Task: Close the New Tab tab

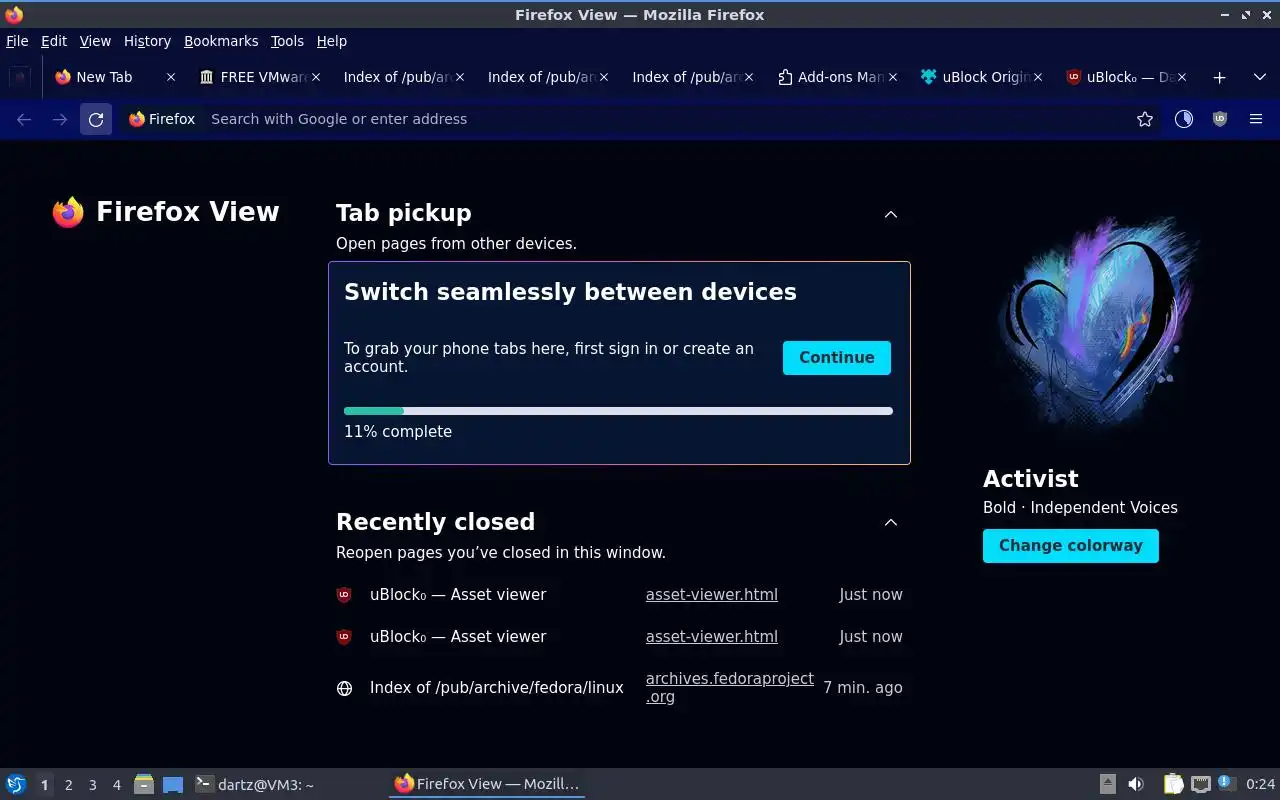Action: click(x=171, y=77)
